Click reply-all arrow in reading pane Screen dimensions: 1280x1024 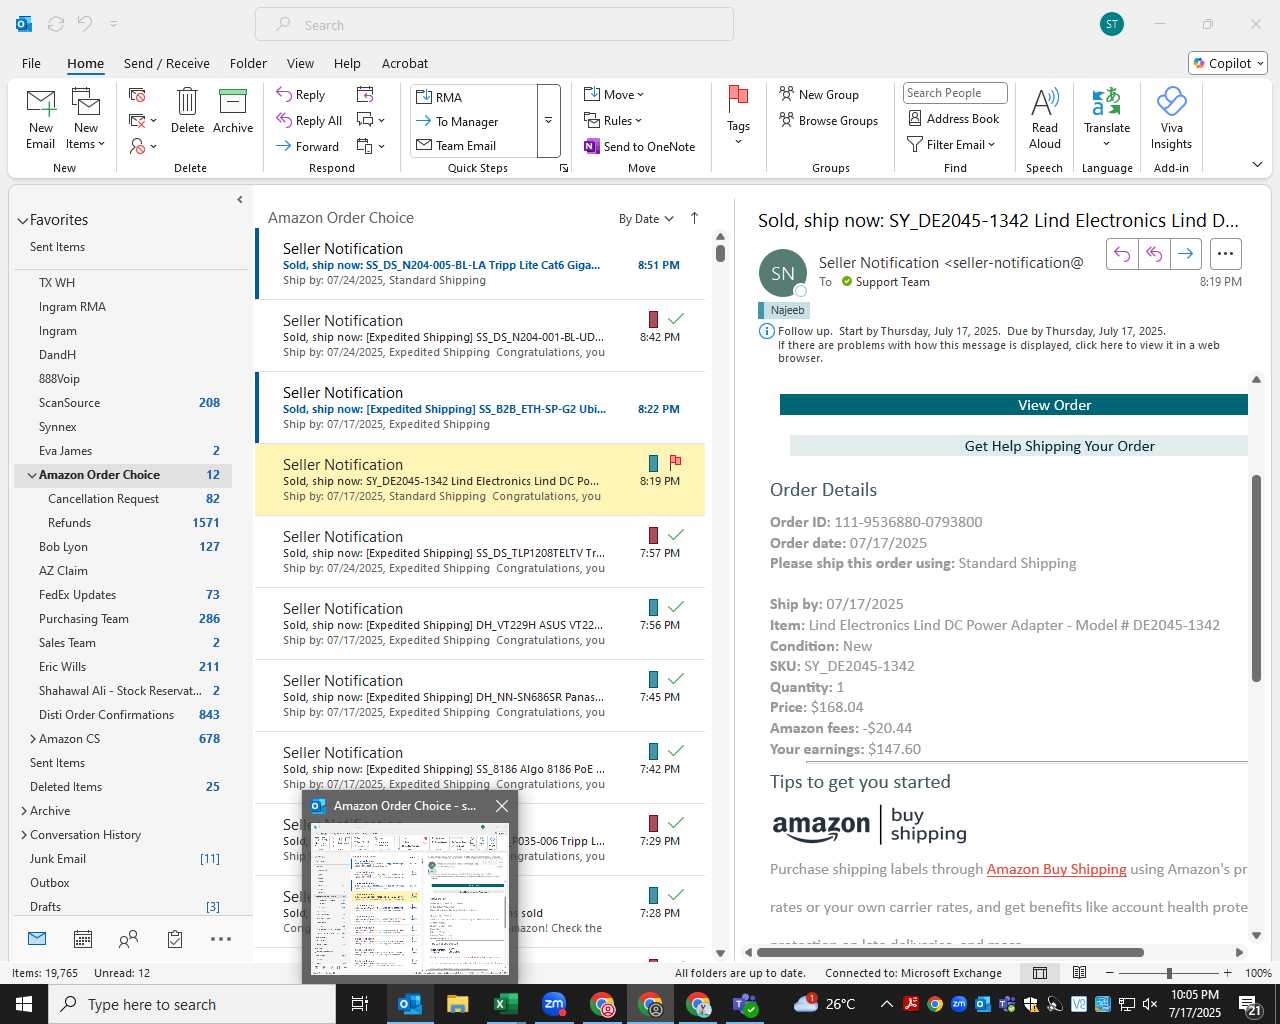pos(1153,254)
